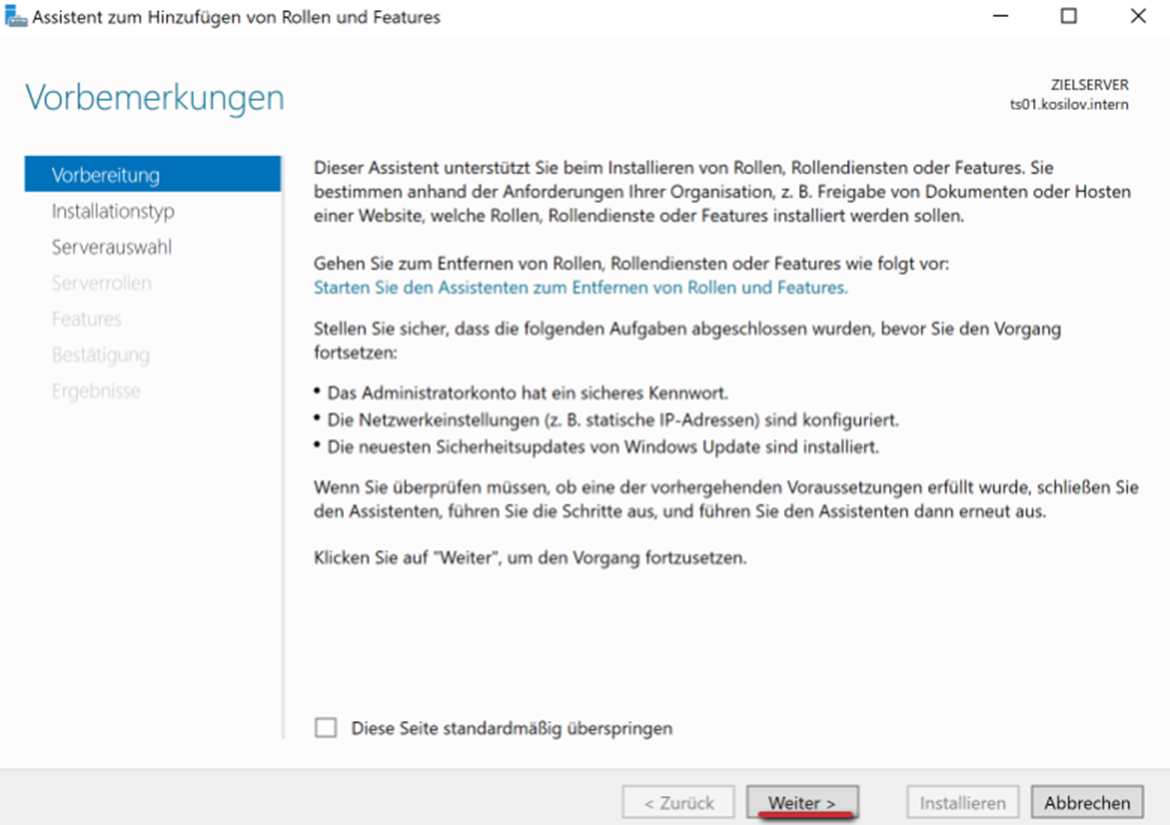Screen dimensions: 1170x825
Task: Click the target server name ts01.kosilov.intern
Action: pyautogui.click(x=1069, y=104)
